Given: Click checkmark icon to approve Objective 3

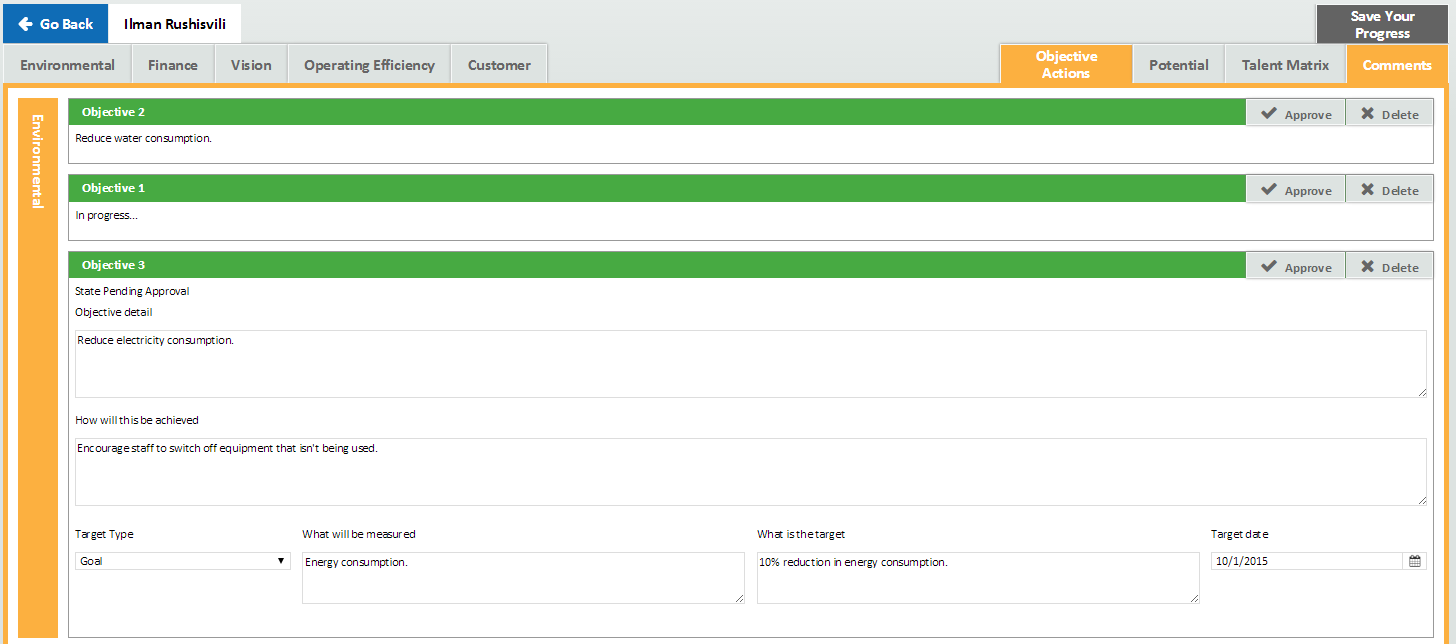Looking at the screenshot, I should point(1269,266).
